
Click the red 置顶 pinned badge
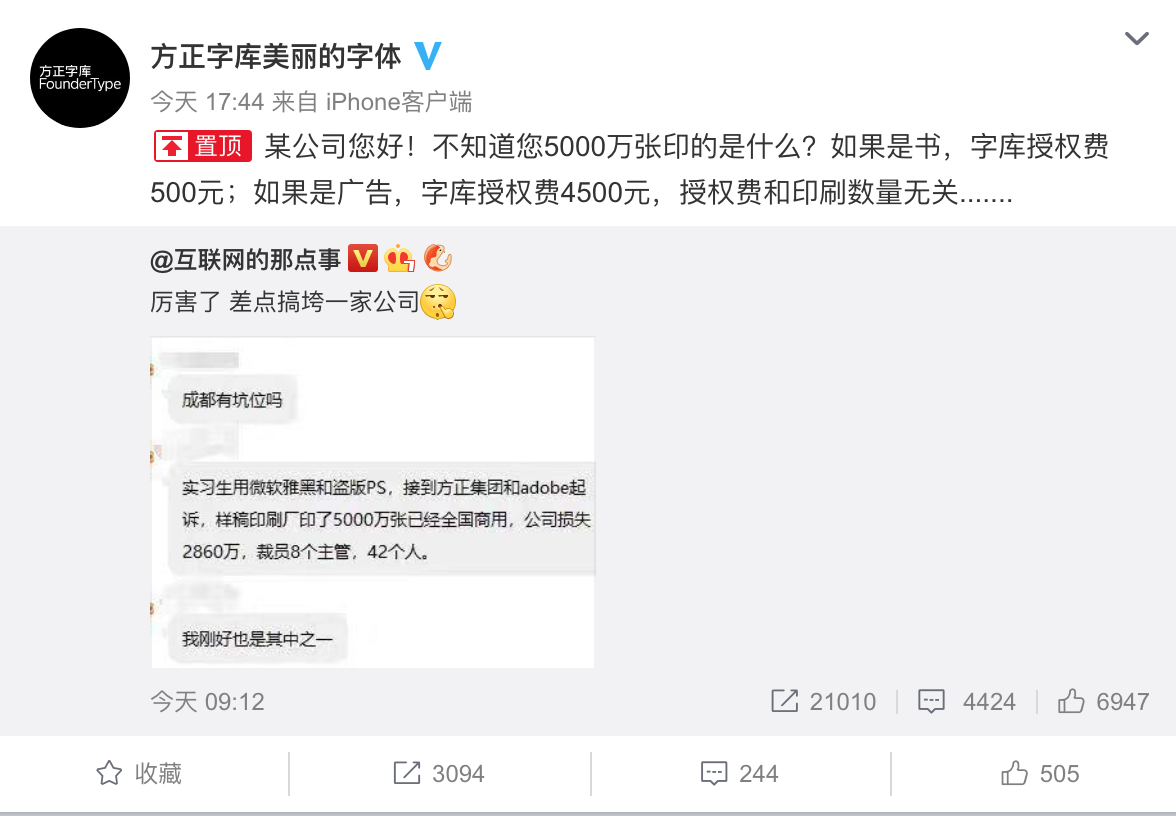pyautogui.click(x=202, y=146)
